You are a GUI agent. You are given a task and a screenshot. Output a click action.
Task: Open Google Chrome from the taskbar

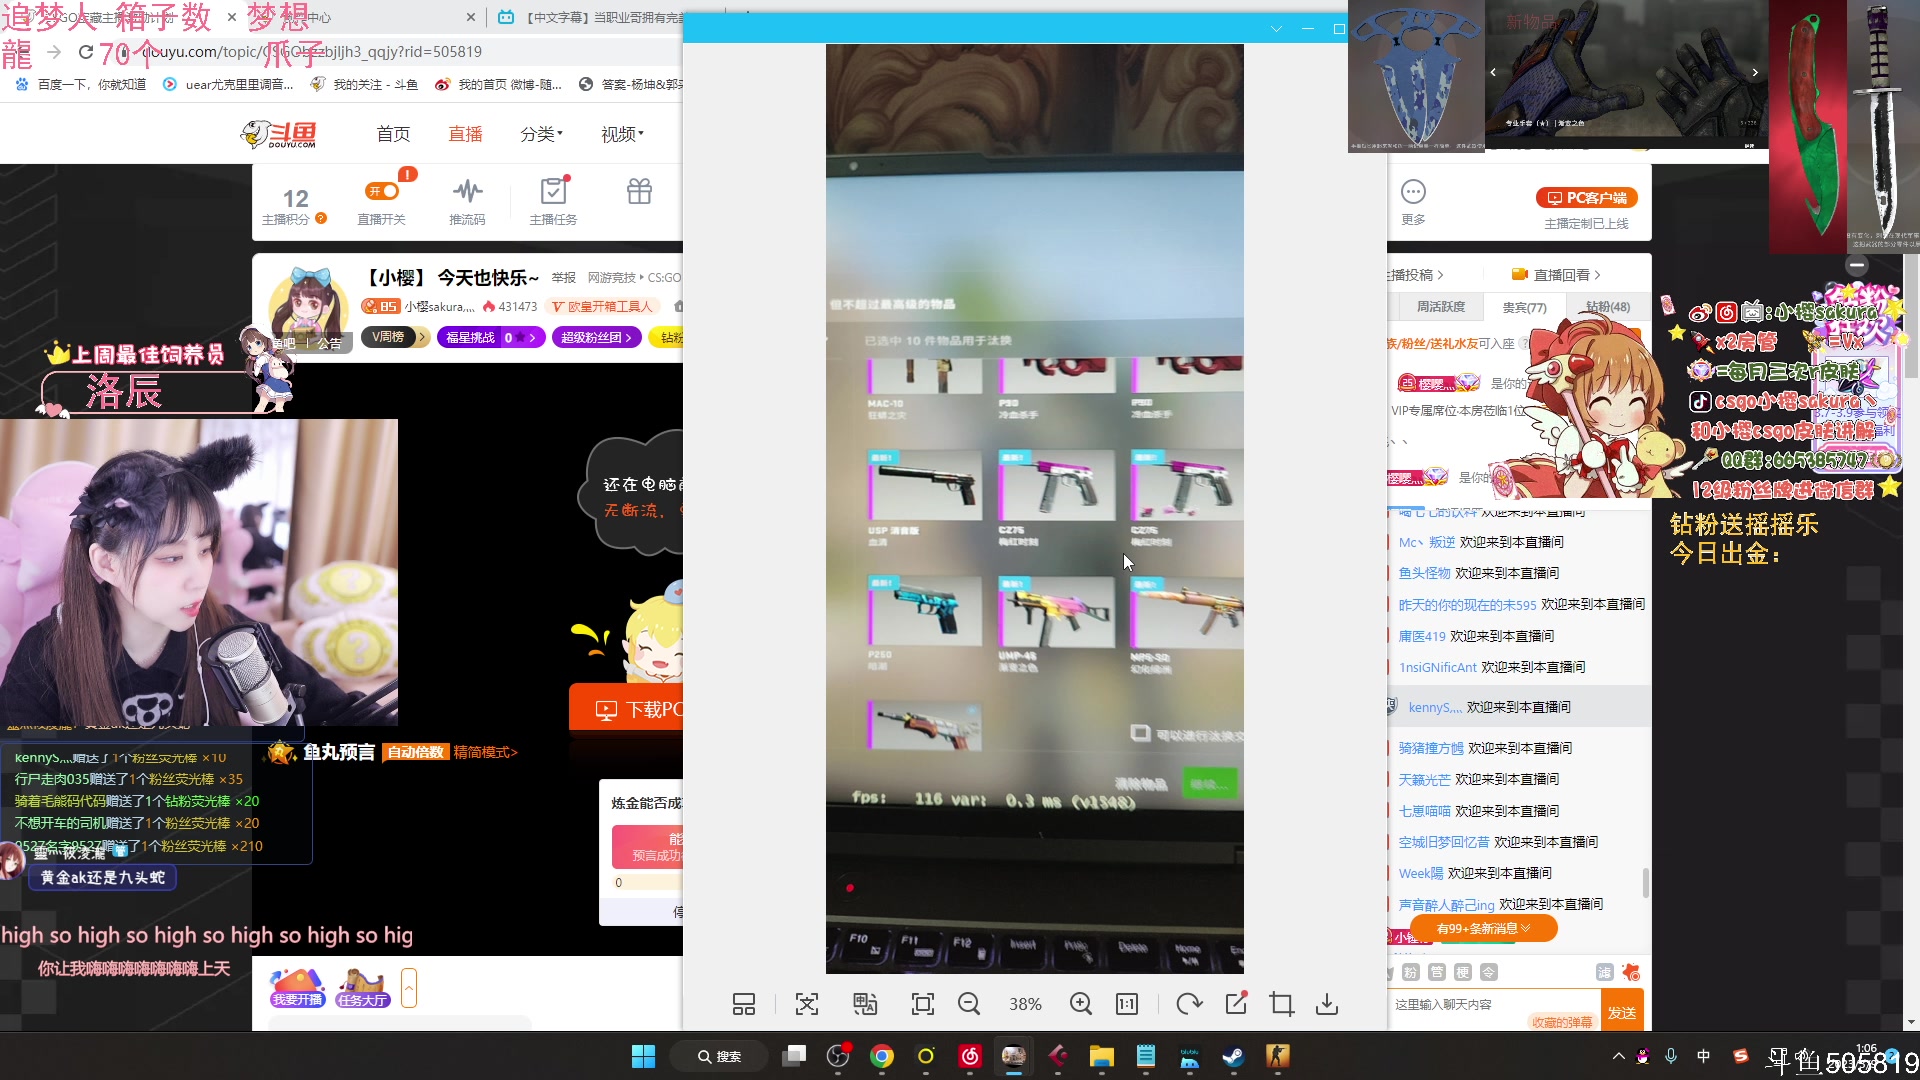pos(882,1056)
